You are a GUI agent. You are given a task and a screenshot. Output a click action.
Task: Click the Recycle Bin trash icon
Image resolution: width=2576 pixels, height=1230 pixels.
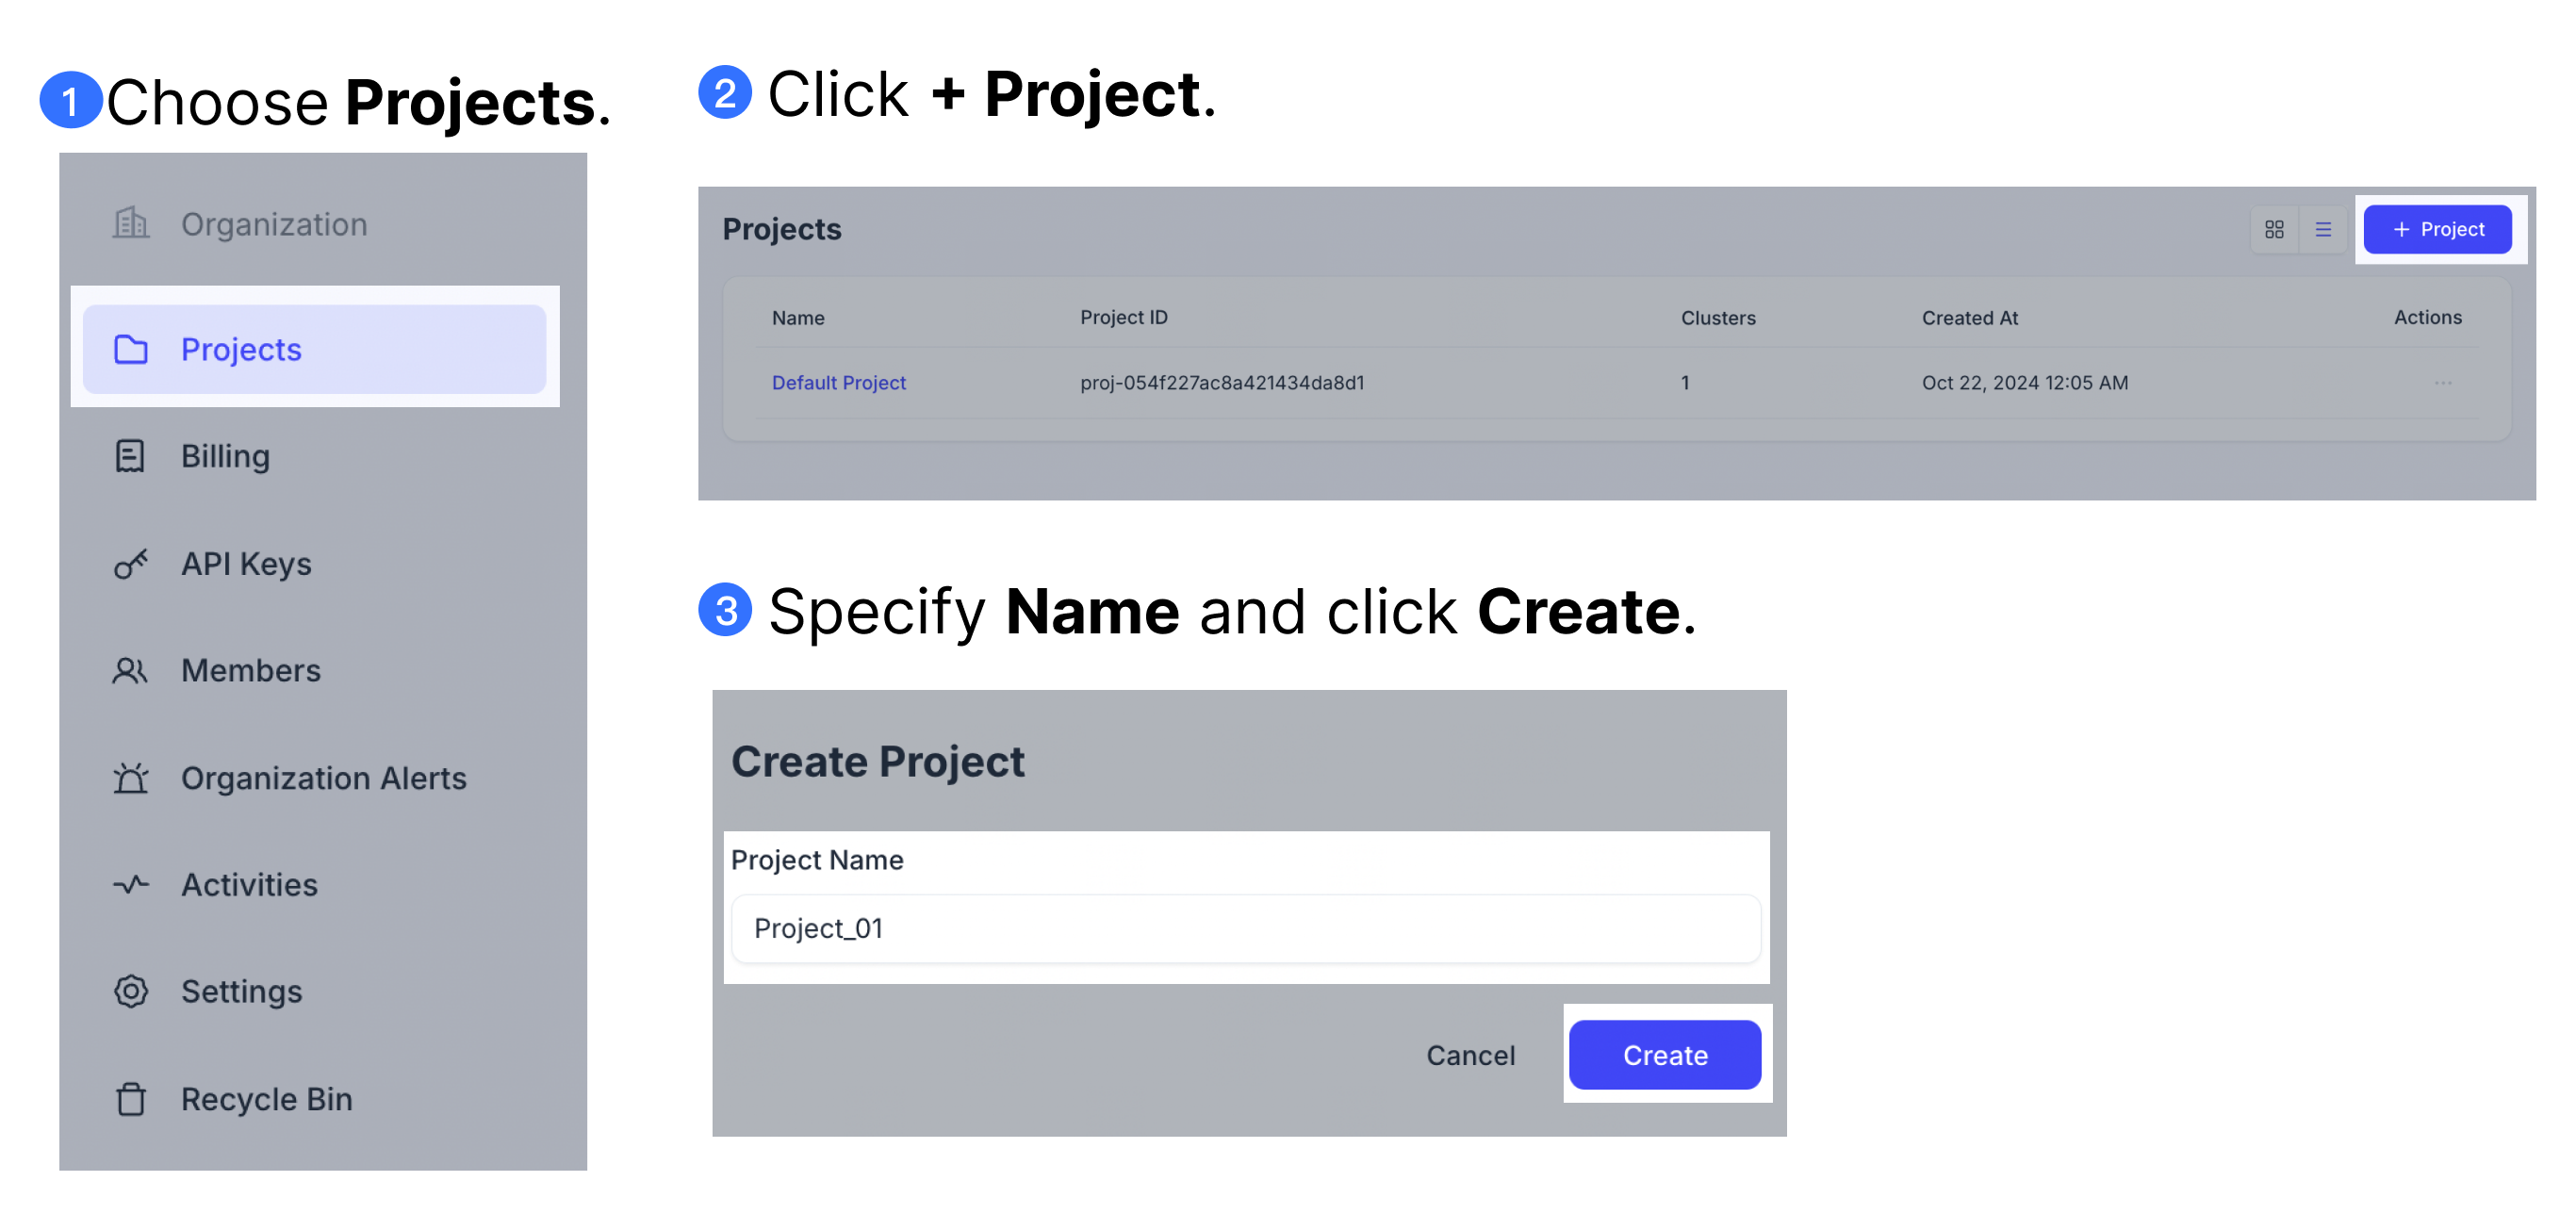pyautogui.click(x=131, y=1098)
